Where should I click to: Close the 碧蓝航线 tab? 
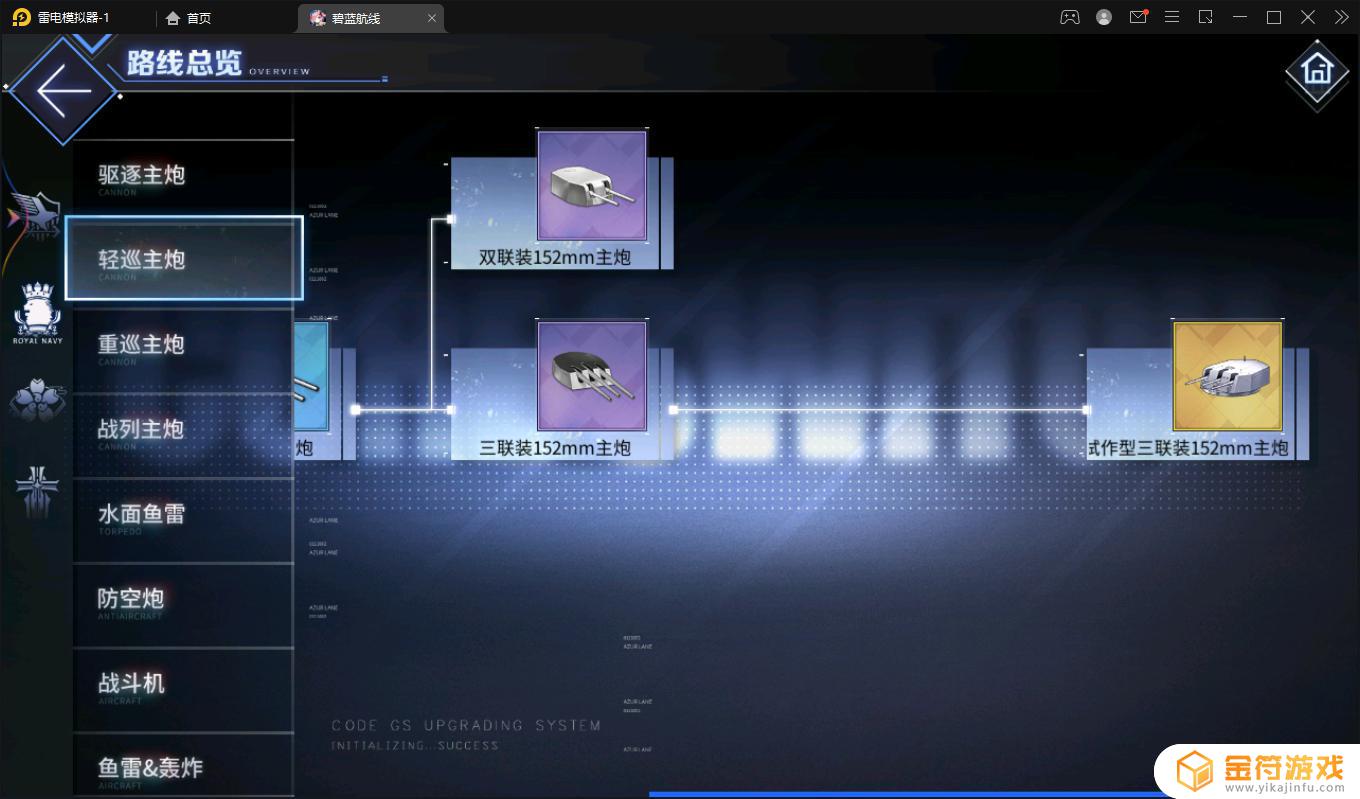432,18
